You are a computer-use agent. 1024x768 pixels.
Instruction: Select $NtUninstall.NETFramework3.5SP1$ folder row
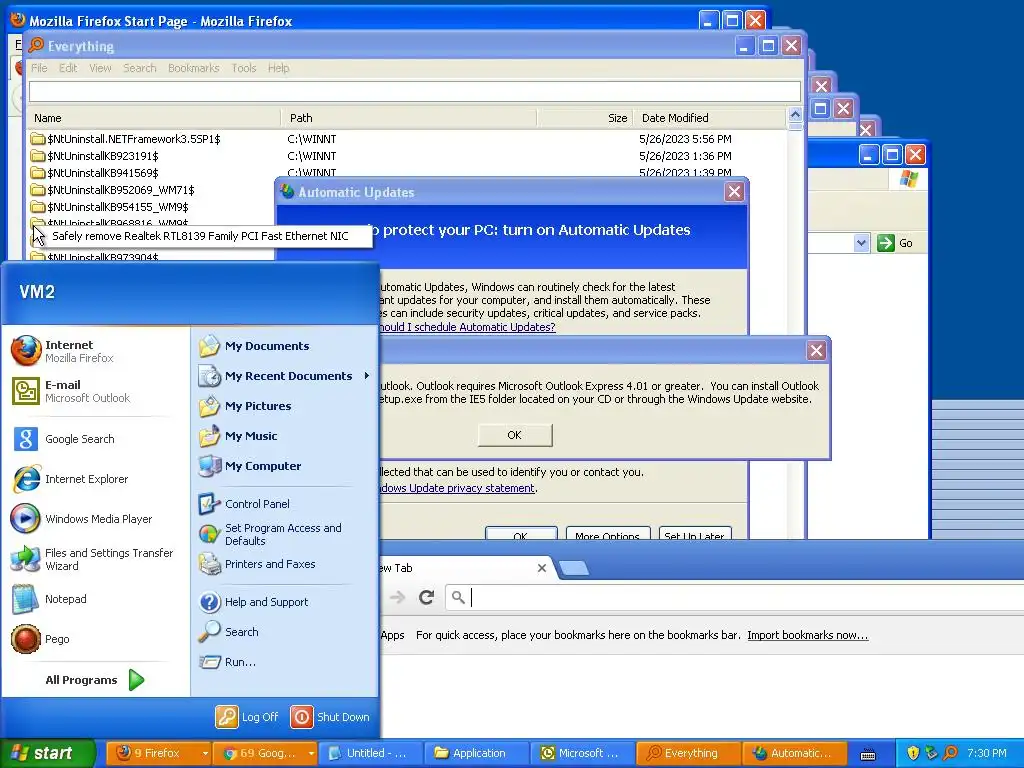pyautogui.click(x=407, y=138)
